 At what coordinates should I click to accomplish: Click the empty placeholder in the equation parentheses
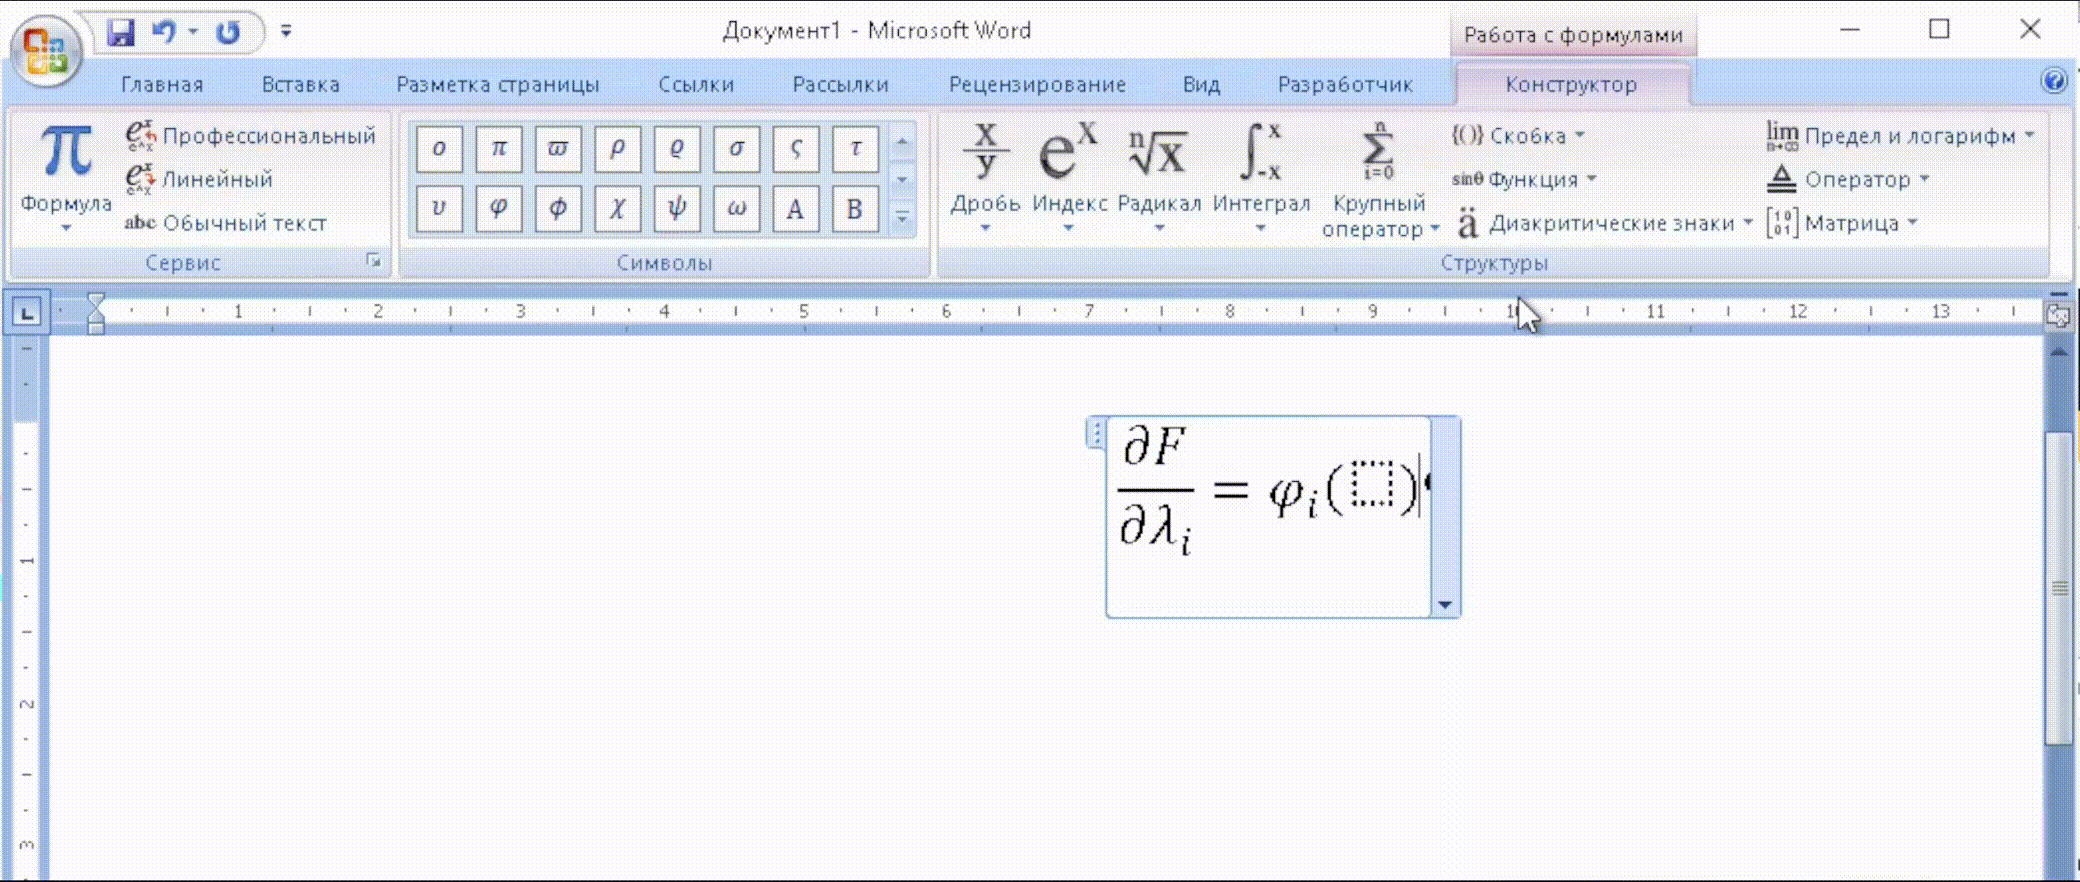(1371, 485)
